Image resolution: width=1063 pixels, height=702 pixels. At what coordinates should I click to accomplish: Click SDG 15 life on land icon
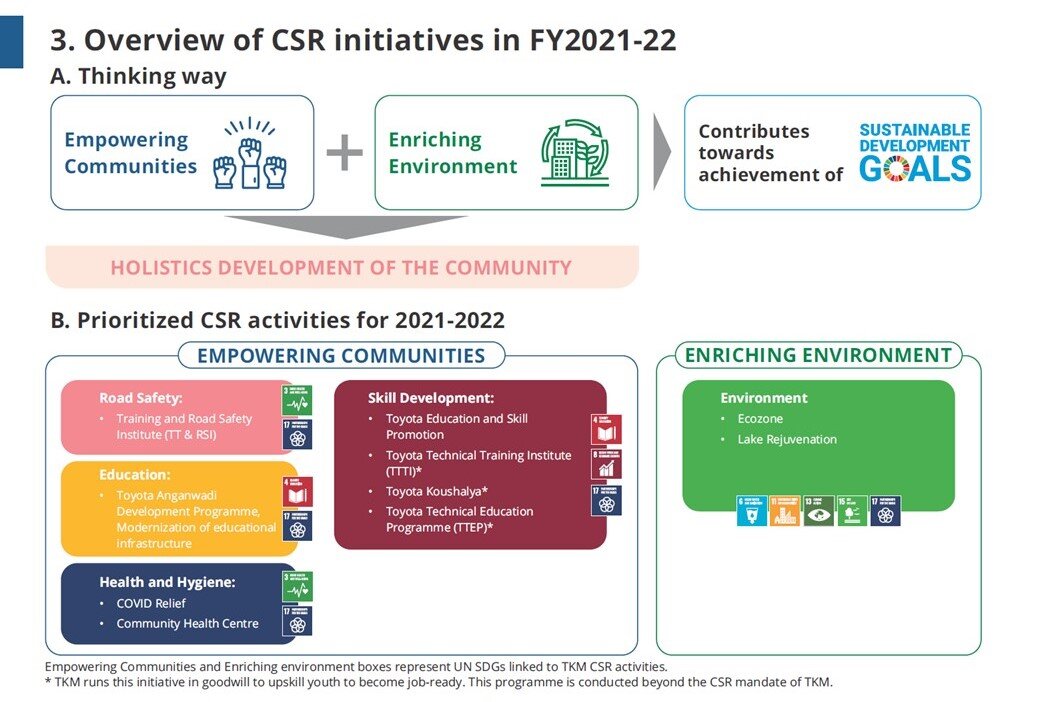[x=852, y=511]
